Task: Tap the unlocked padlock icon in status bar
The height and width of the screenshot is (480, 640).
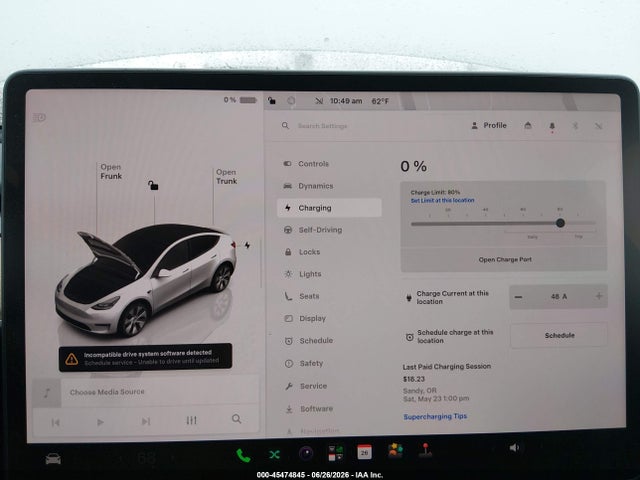Action: tap(271, 100)
